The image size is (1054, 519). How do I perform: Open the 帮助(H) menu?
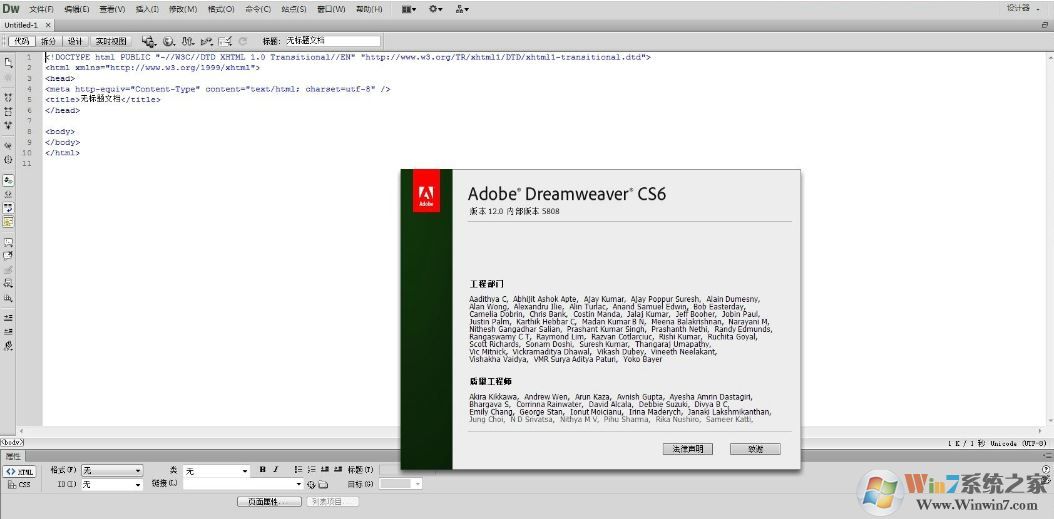(368, 9)
